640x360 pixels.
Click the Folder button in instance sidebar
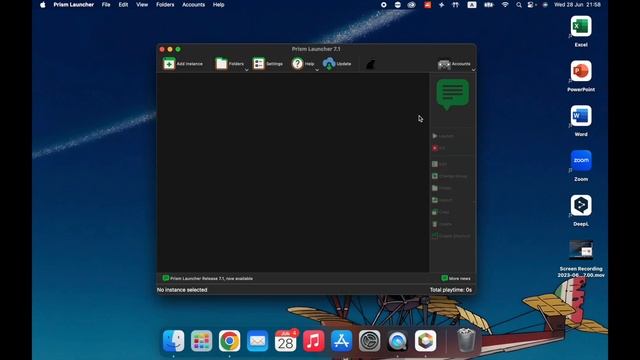coord(442,188)
